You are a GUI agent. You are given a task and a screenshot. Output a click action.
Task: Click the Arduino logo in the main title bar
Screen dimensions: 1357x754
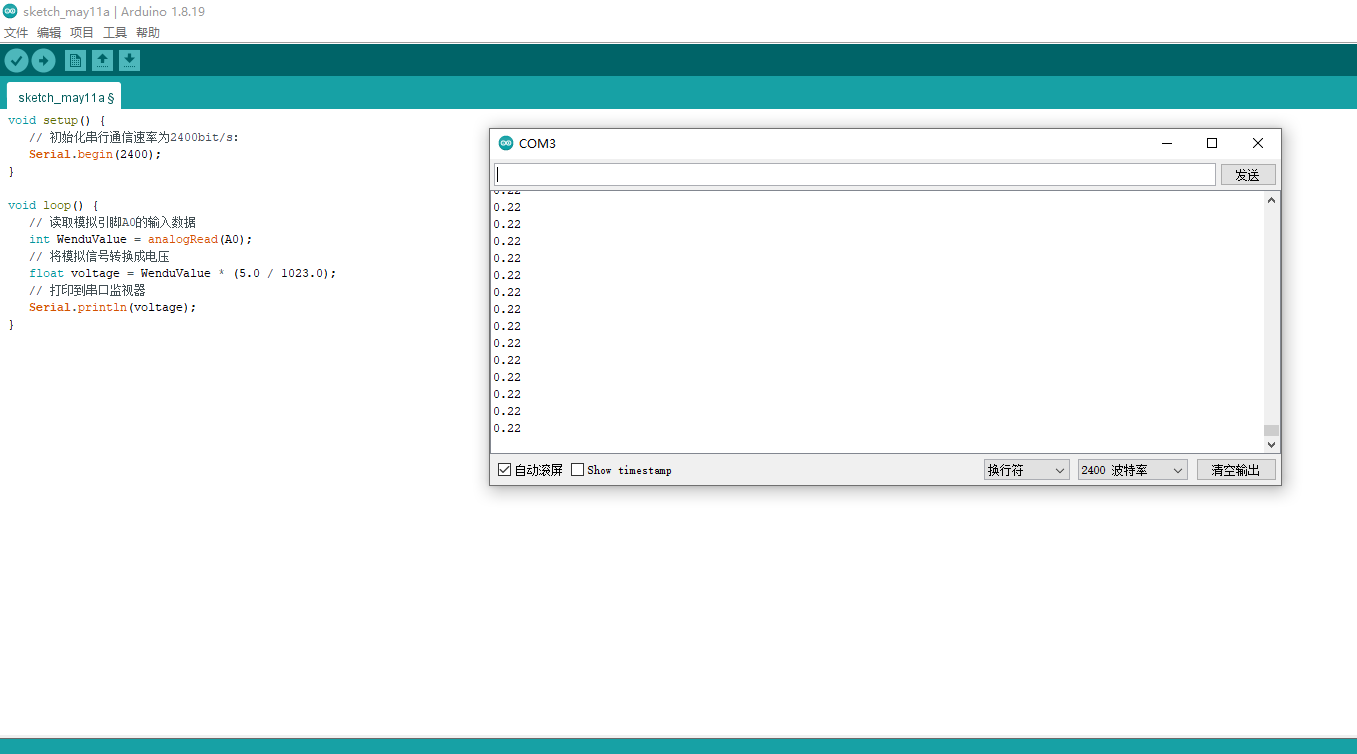(x=10, y=12)
